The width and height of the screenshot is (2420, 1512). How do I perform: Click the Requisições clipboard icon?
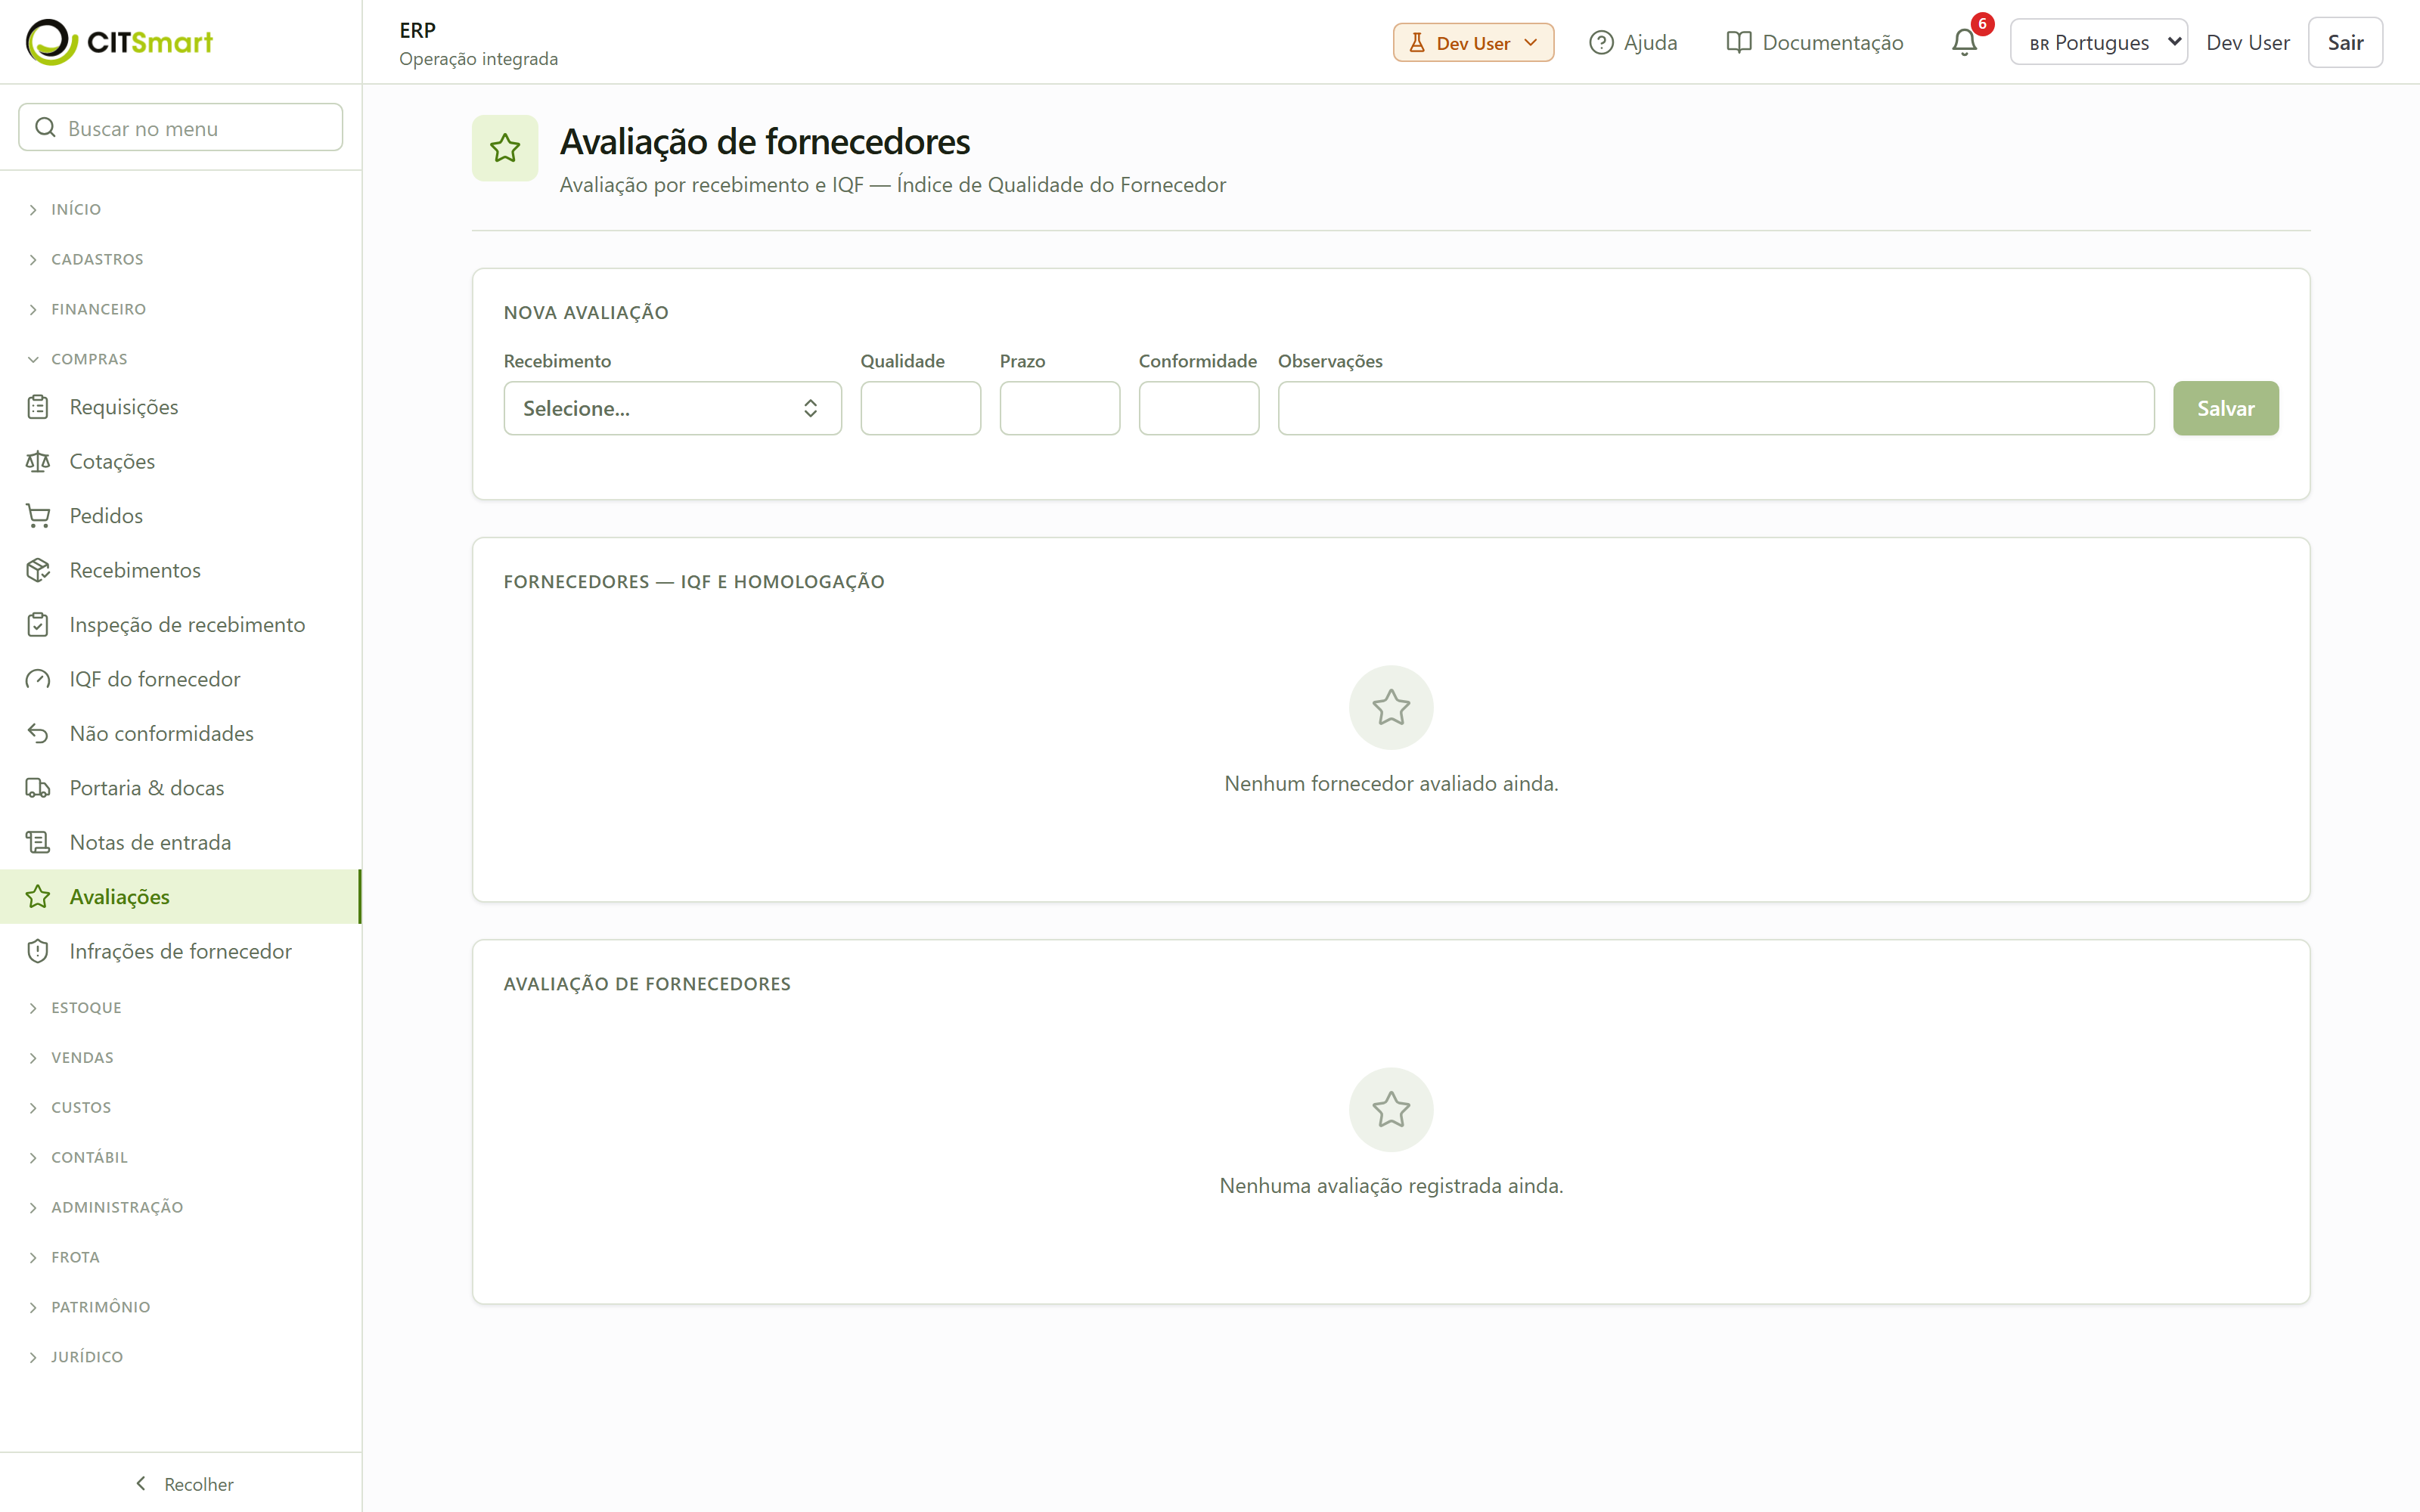click(38, 407)
